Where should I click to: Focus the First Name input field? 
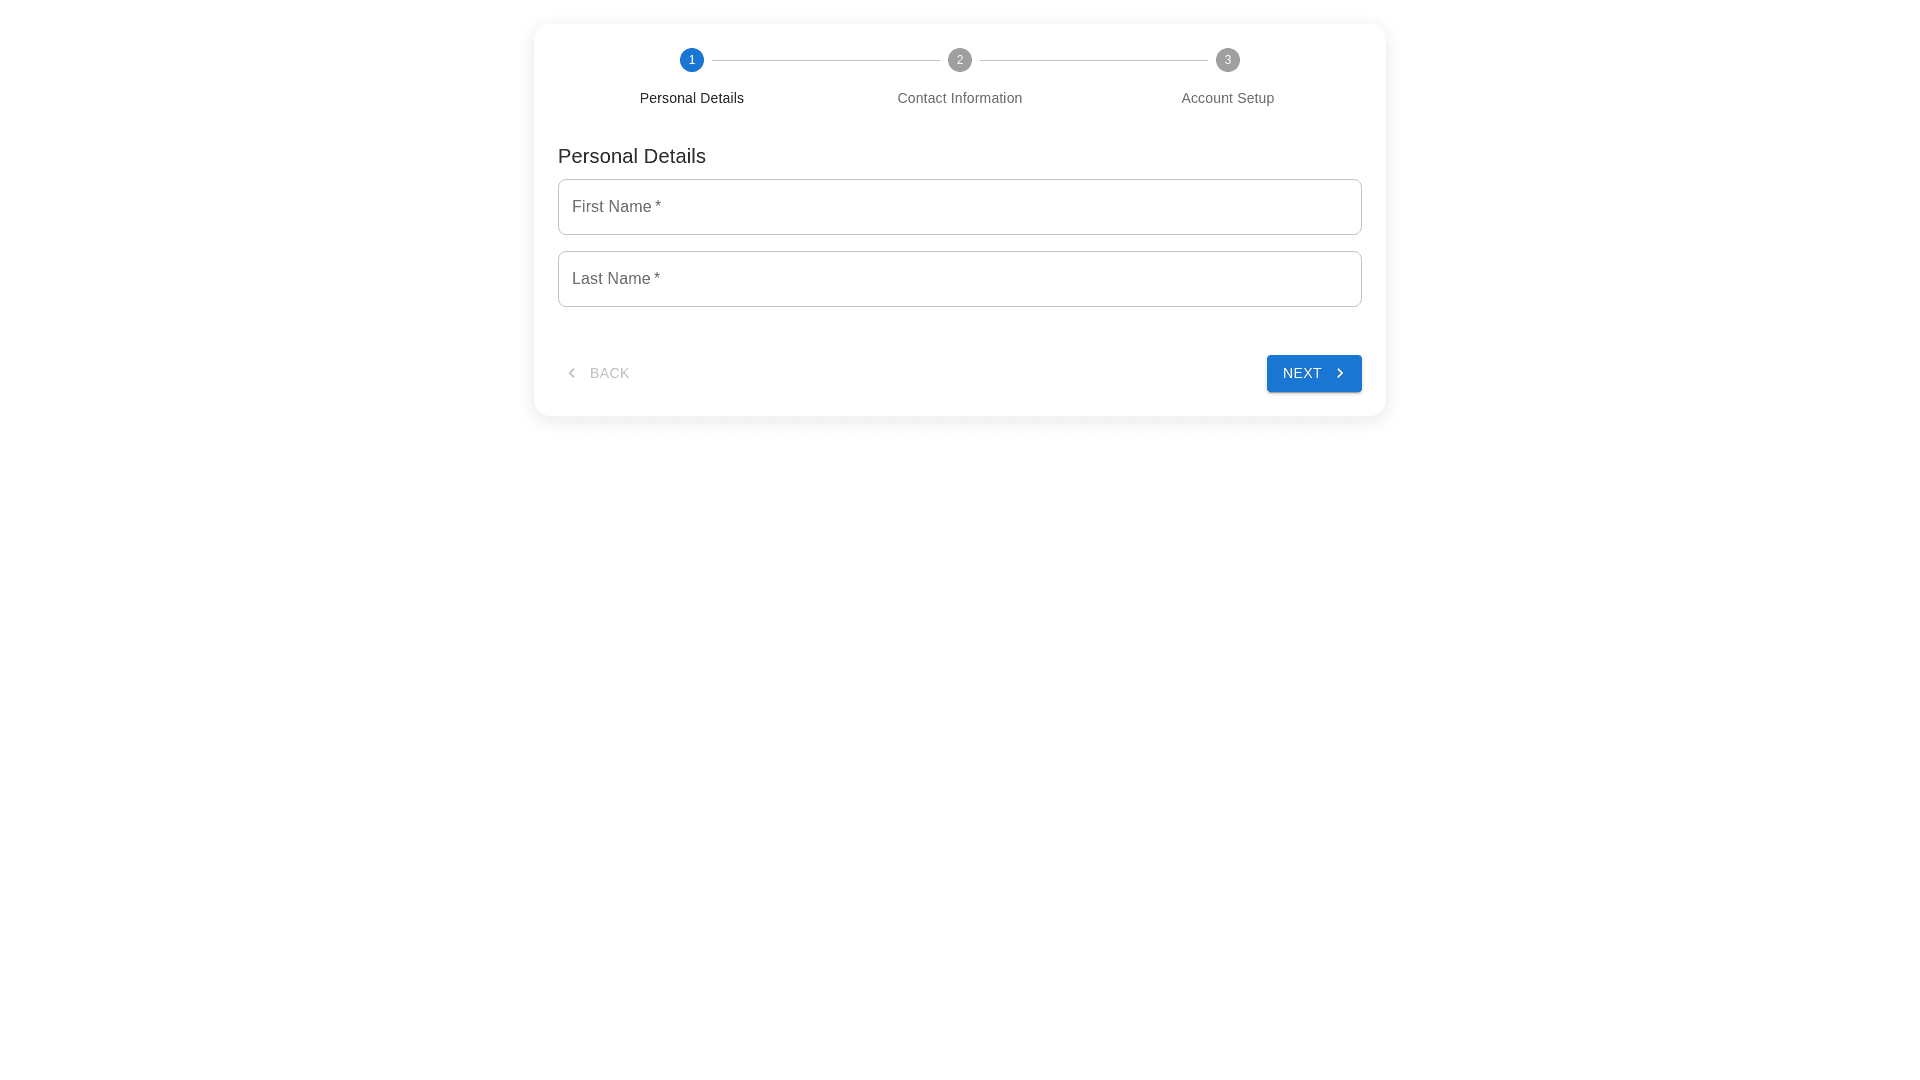tap(959, 207)
